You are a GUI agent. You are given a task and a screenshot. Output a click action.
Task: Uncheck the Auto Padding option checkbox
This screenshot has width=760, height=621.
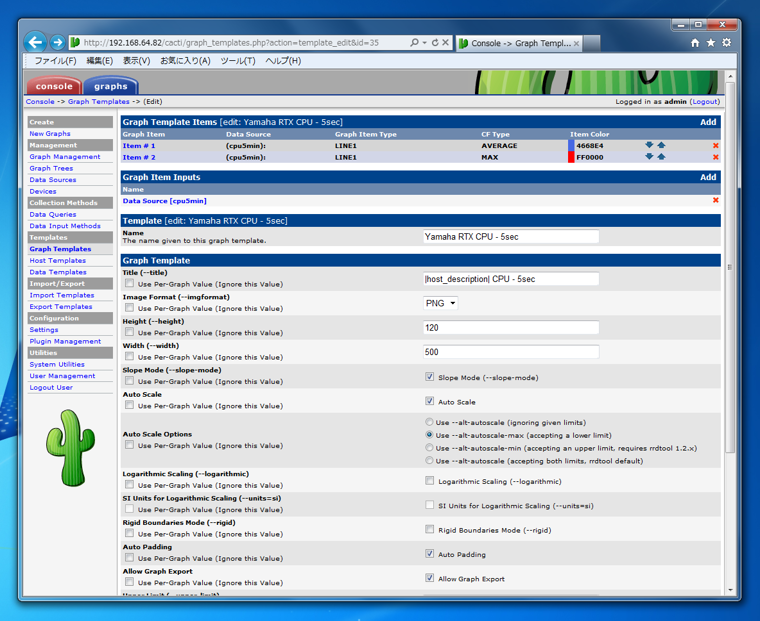coord(429,554)
